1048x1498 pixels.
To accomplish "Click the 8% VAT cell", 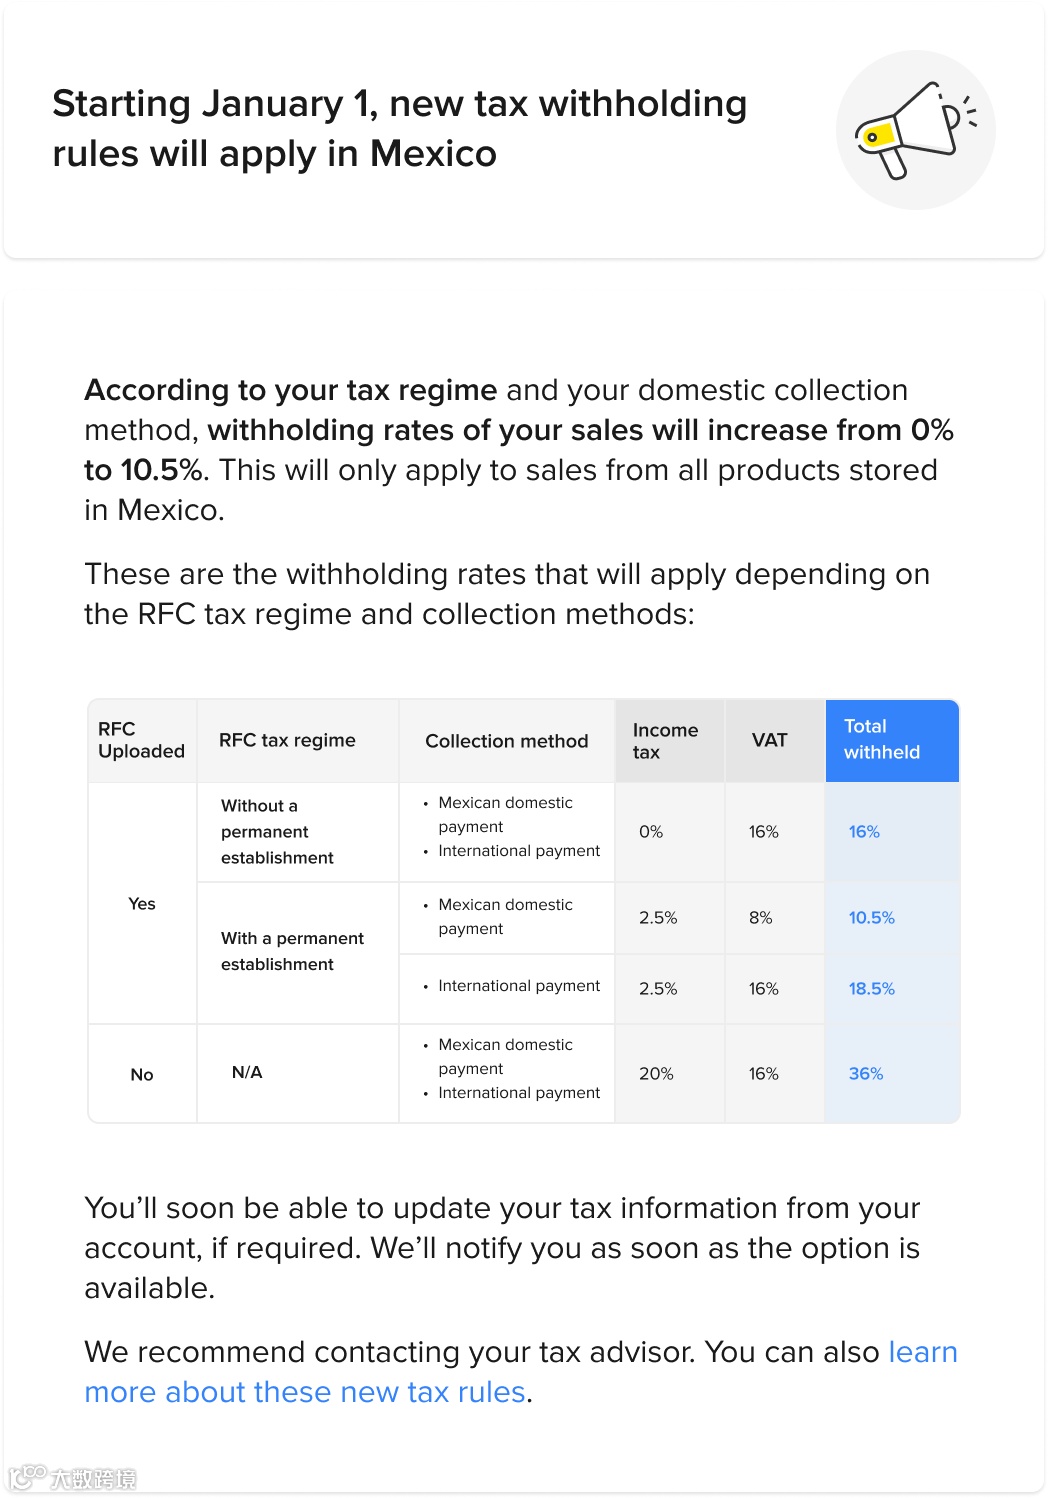I will (760, 918).
